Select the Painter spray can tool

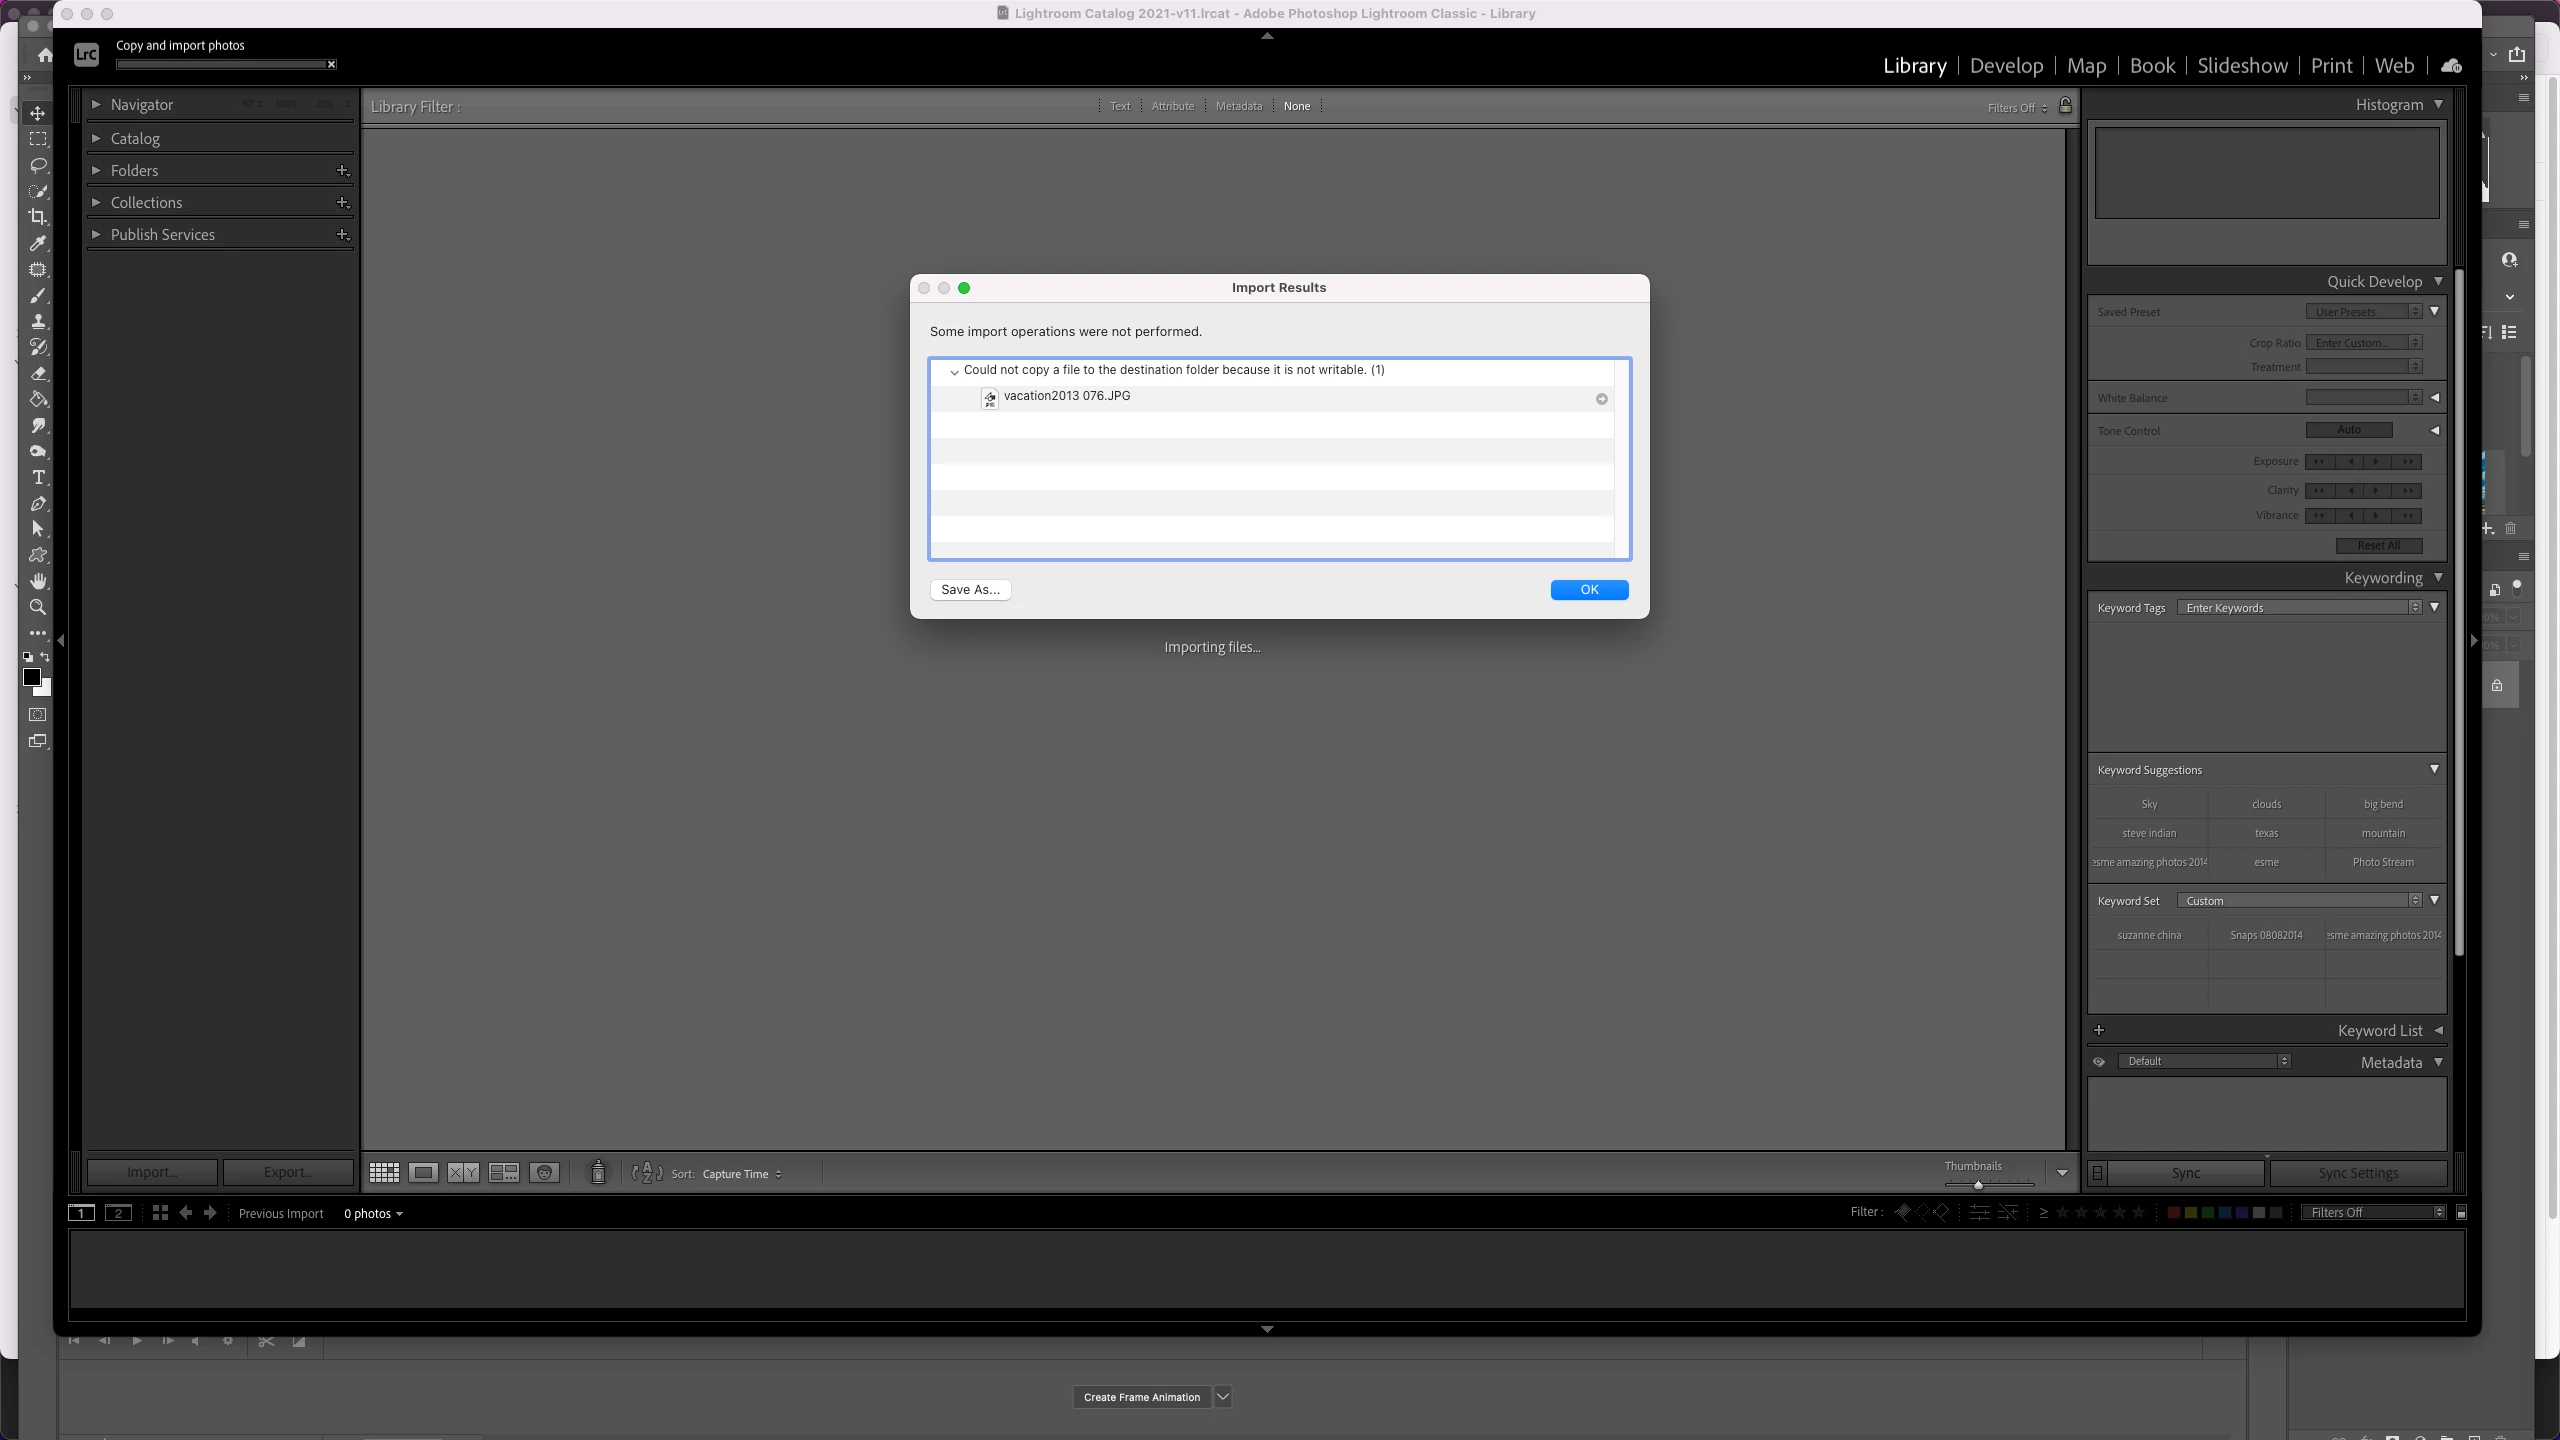[x=598, y=1172]
